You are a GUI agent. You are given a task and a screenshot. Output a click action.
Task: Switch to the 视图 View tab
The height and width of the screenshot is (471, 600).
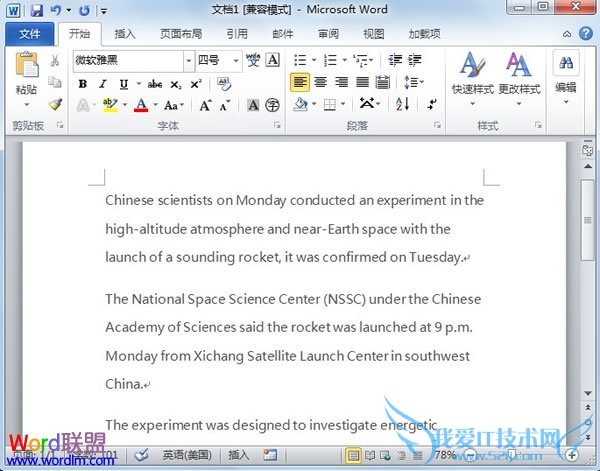pyautogui.click(x=373, y=34)
